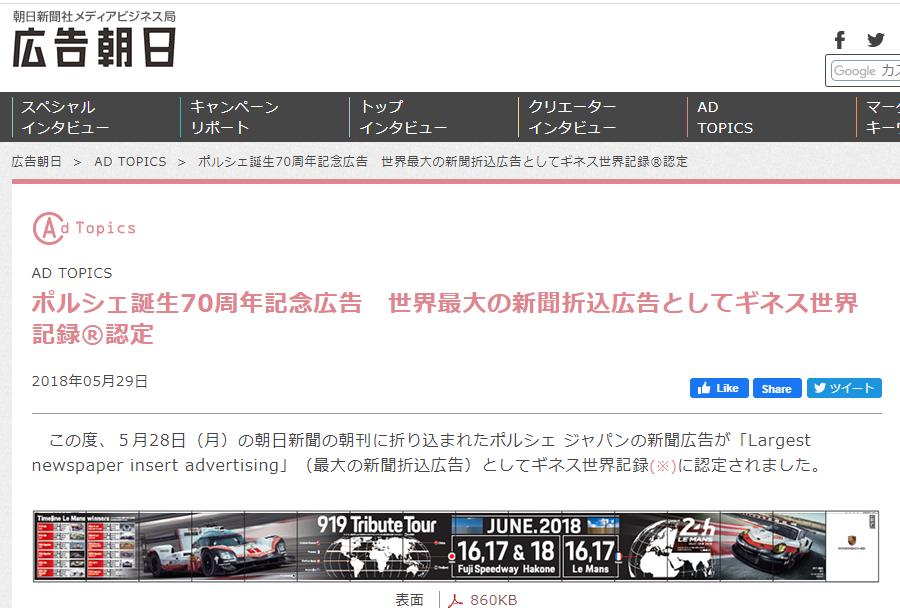Click the (※) footnote link
Screen dimensions: 900x608
click(663, 465)
